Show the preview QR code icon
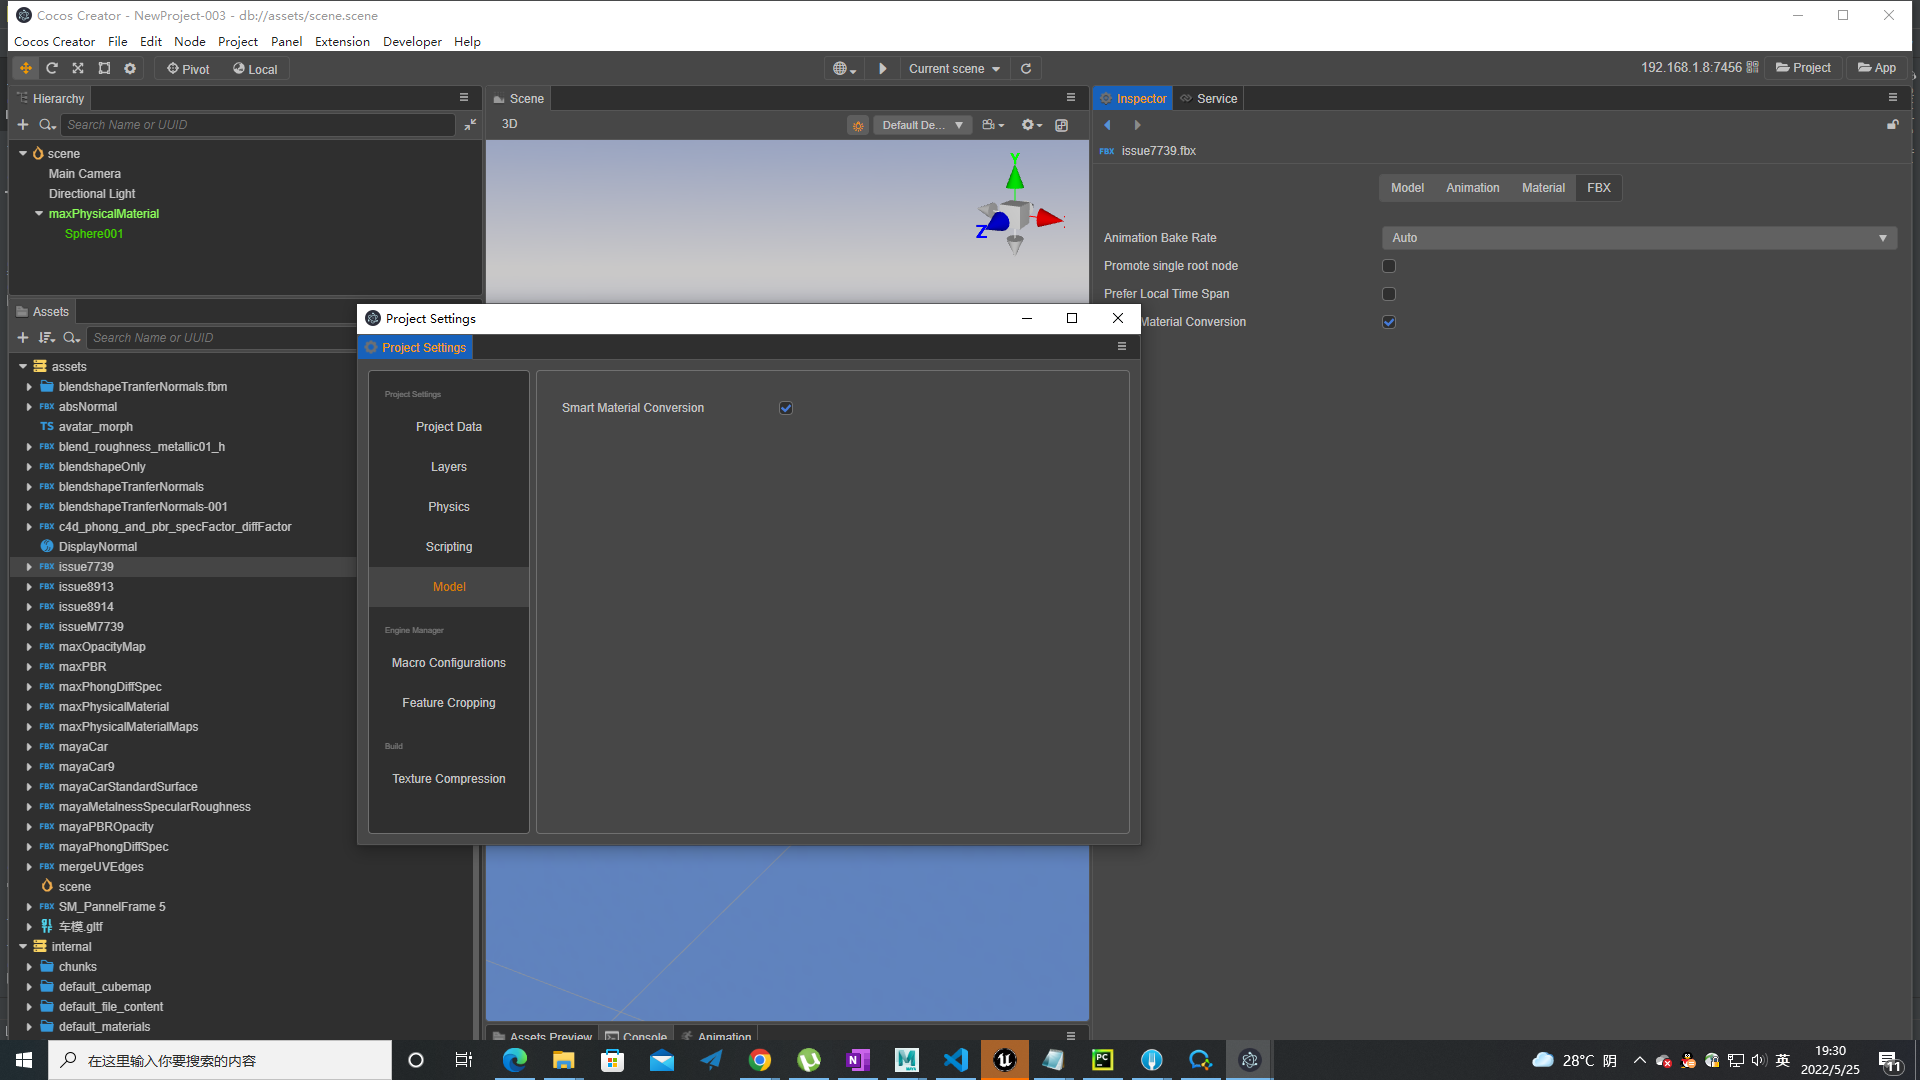Viewport: 1920px width, 1080px height. click(x=1752, y=67)
